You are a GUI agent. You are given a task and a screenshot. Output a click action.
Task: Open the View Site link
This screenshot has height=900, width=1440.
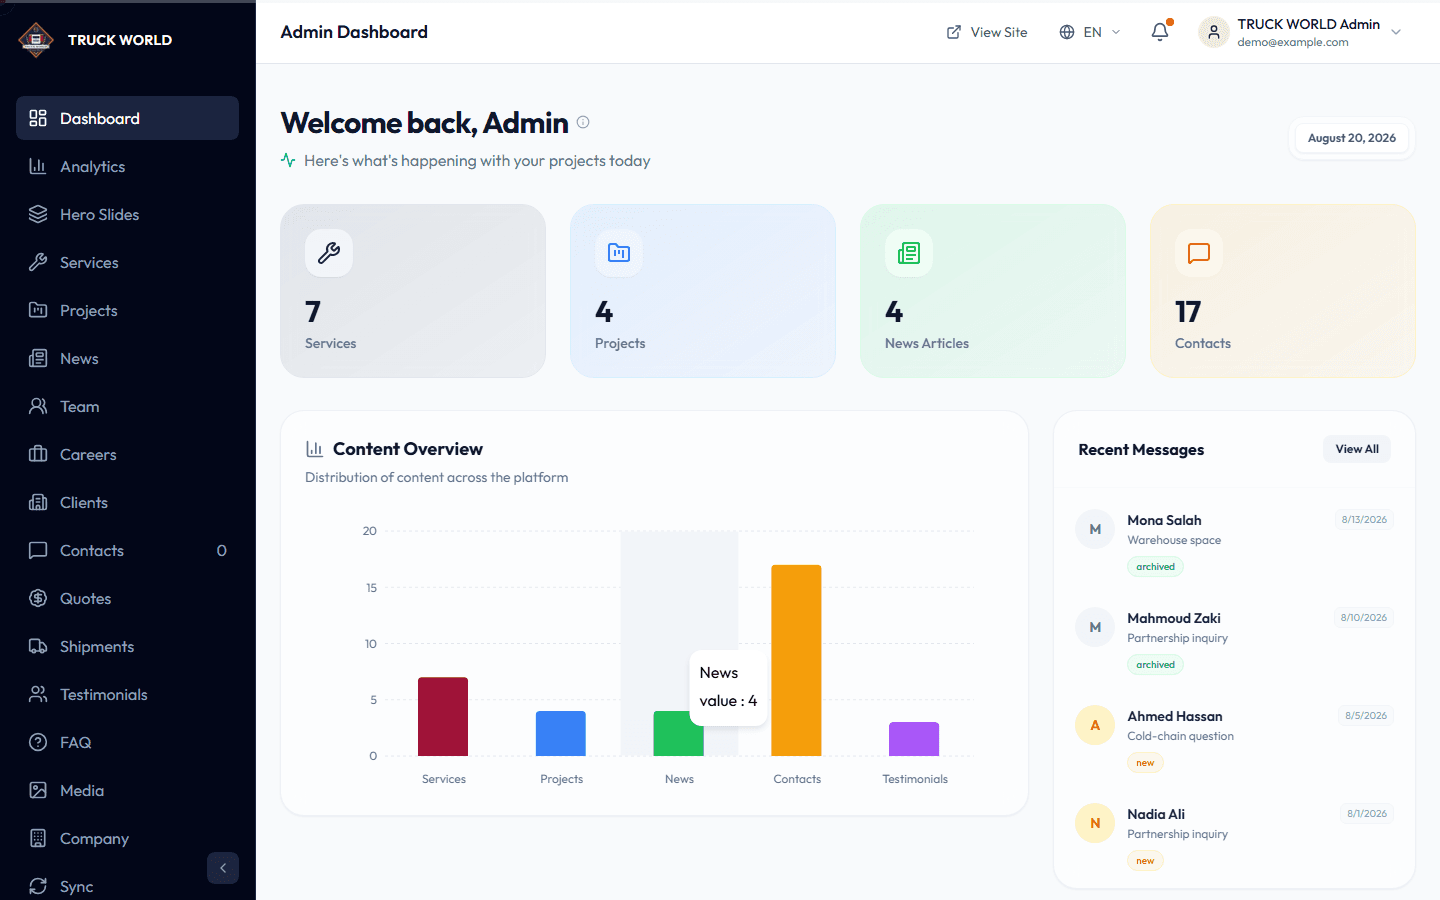pos(987,32)
